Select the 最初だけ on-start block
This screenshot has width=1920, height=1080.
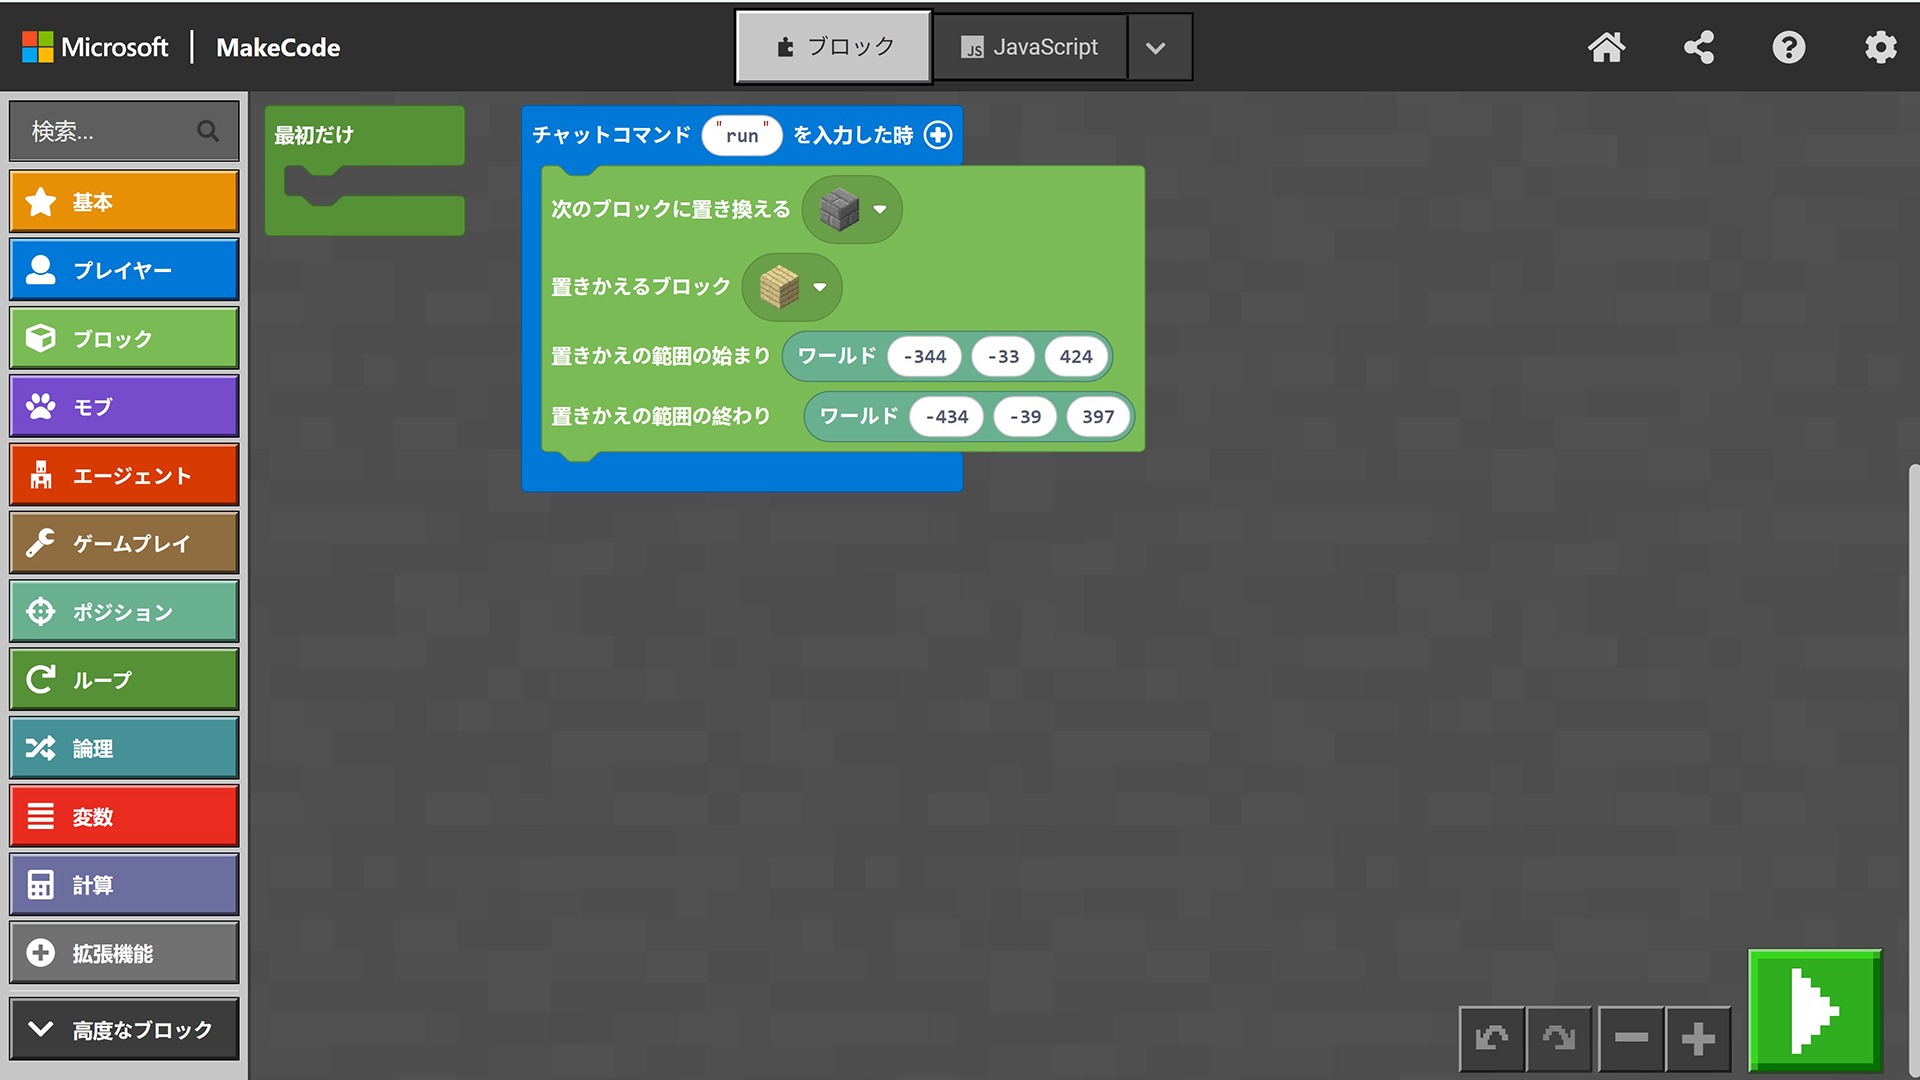coord(314,135)
